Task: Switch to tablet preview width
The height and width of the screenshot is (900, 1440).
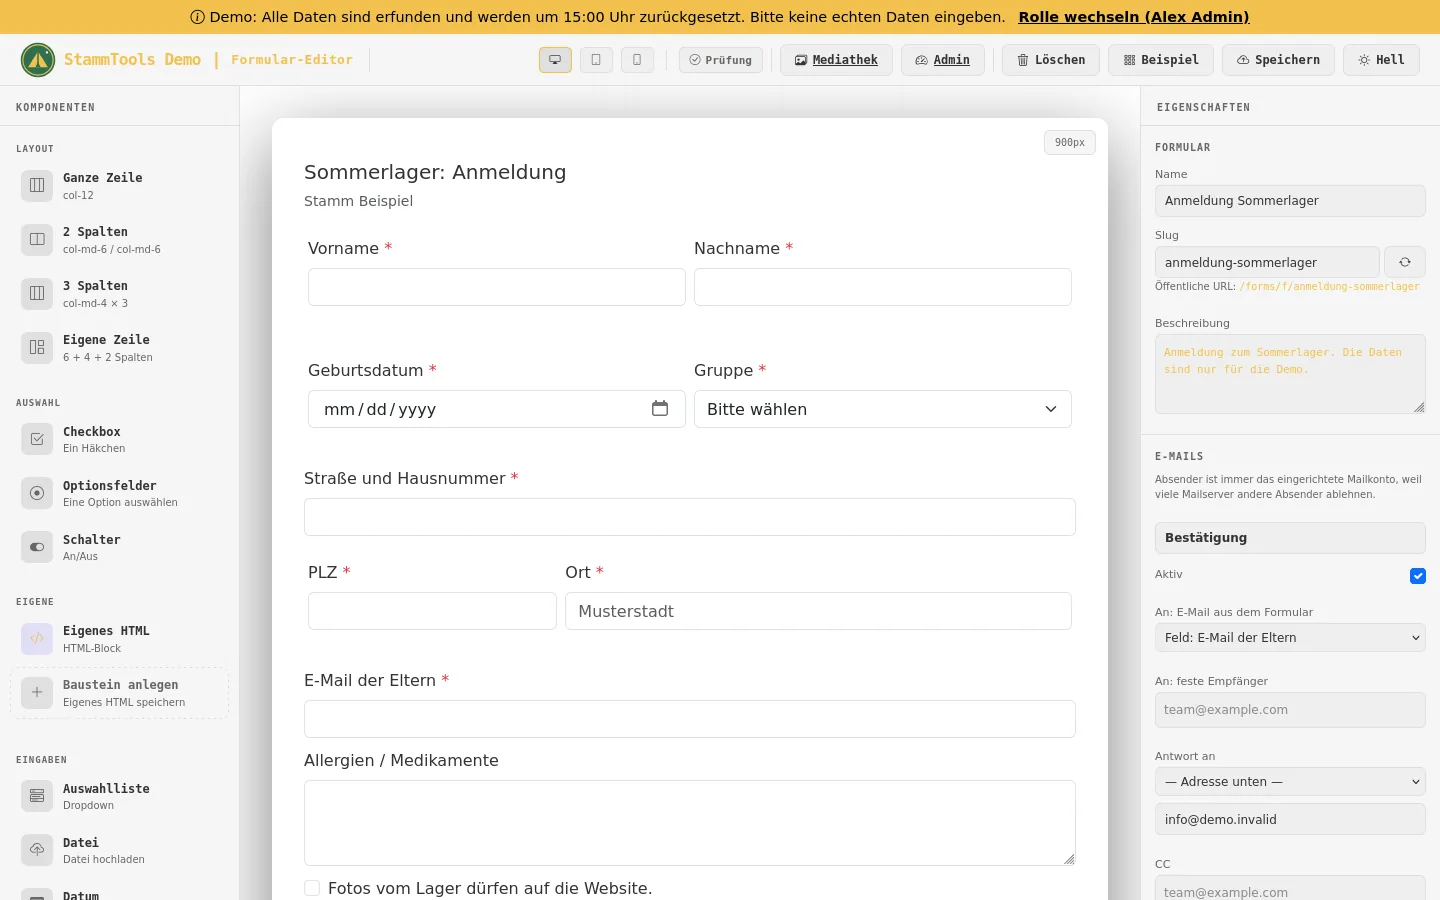Action: (x=596, y=60)
